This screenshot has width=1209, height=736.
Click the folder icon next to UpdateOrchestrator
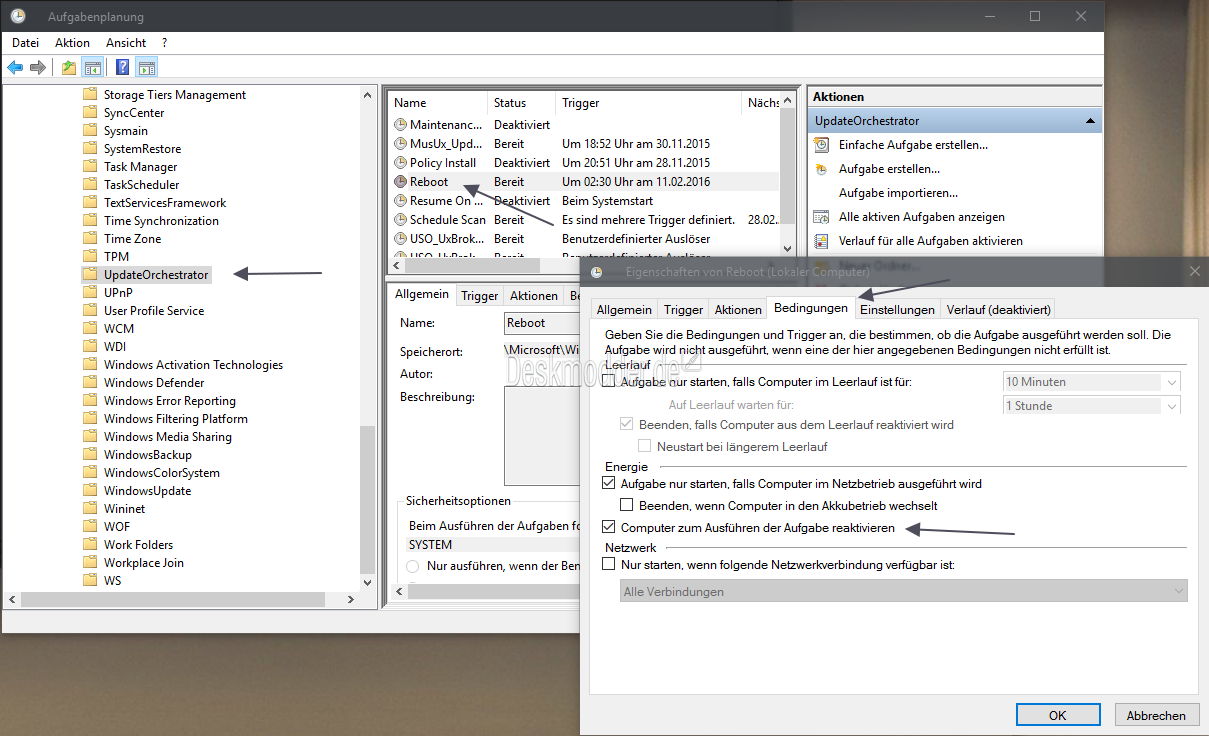pos(90,275)
